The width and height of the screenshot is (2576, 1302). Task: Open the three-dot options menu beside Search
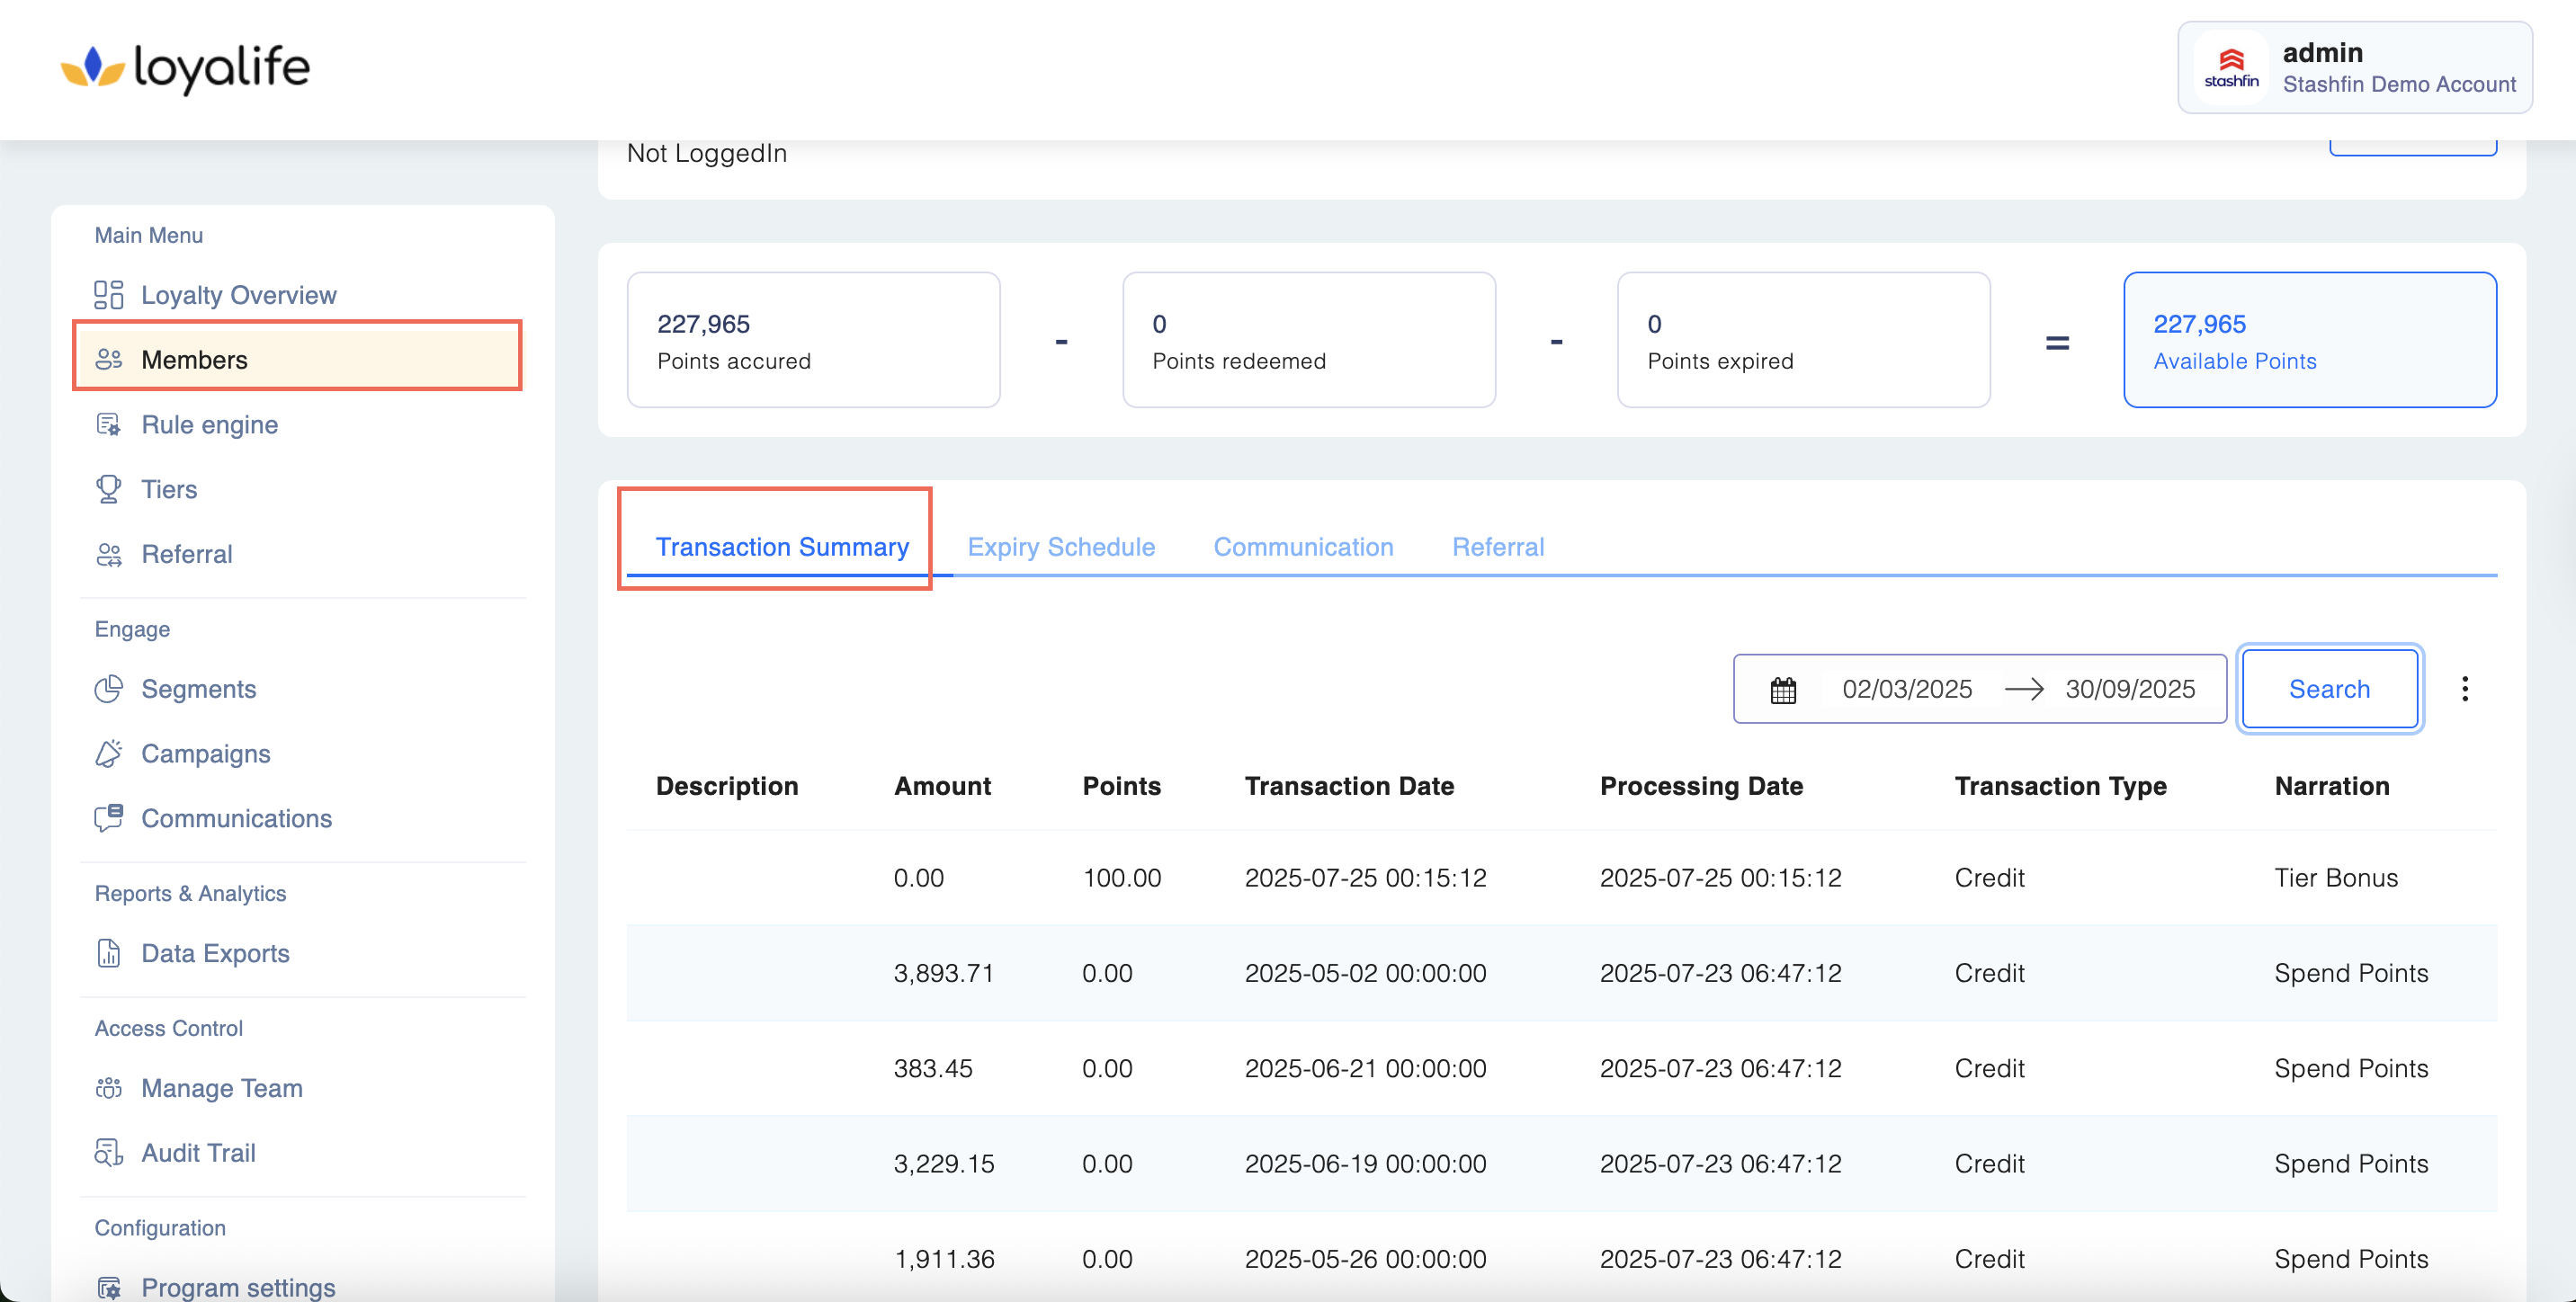(x=2464, y=689)
